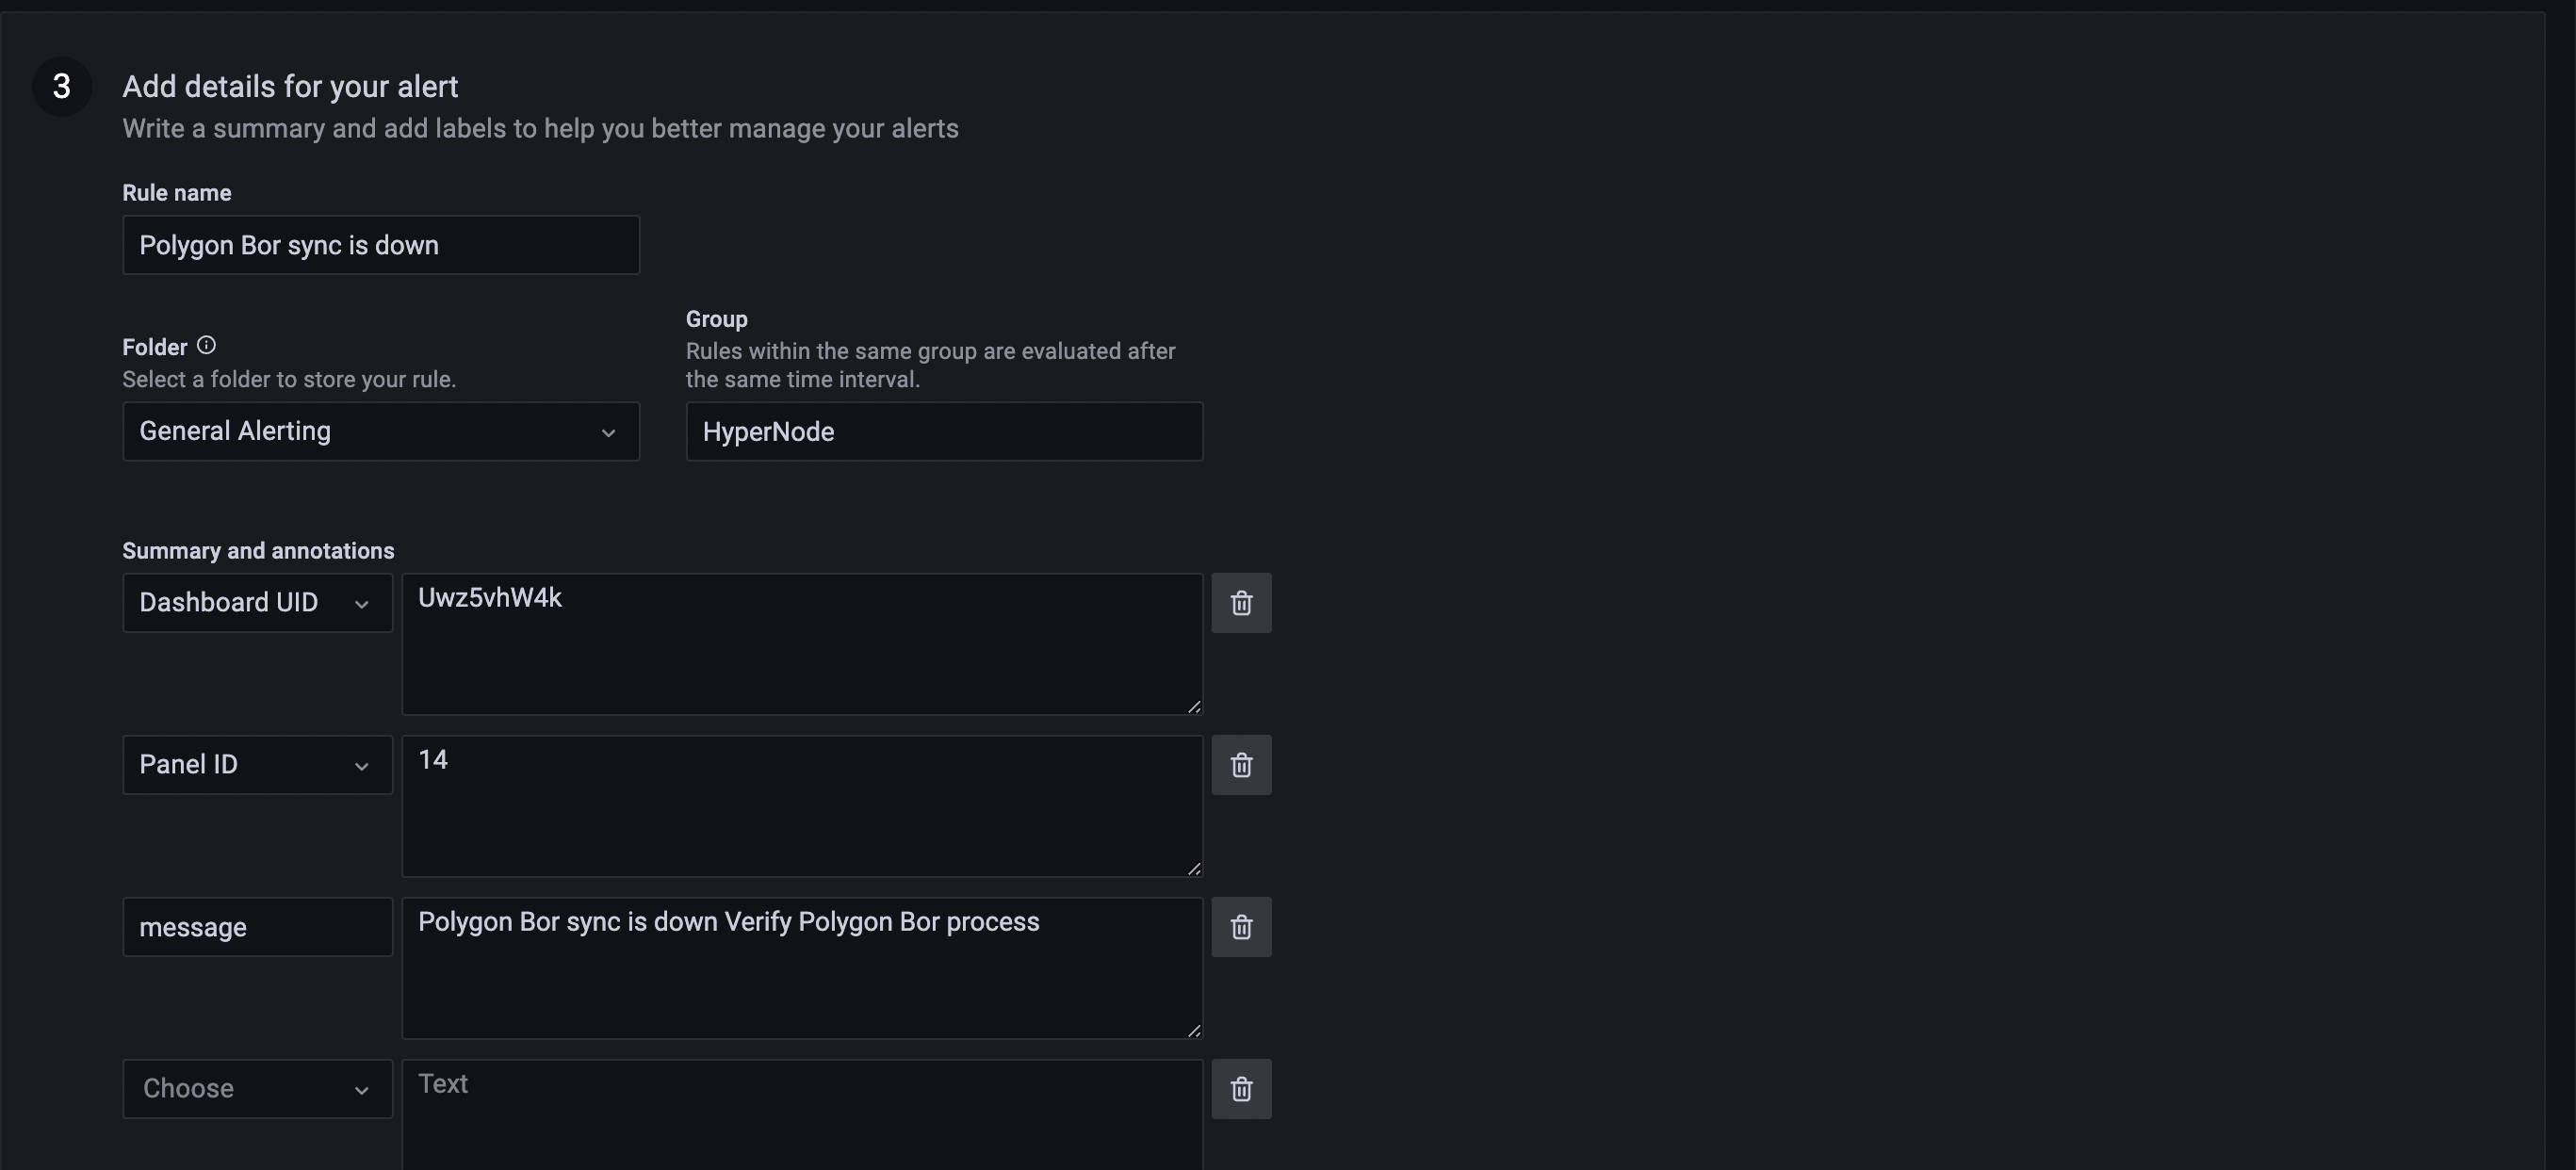Click resize handle of Dashboard UID textarea
This screenshot has width=2576, height=1170.
[x=1194, y=706]
